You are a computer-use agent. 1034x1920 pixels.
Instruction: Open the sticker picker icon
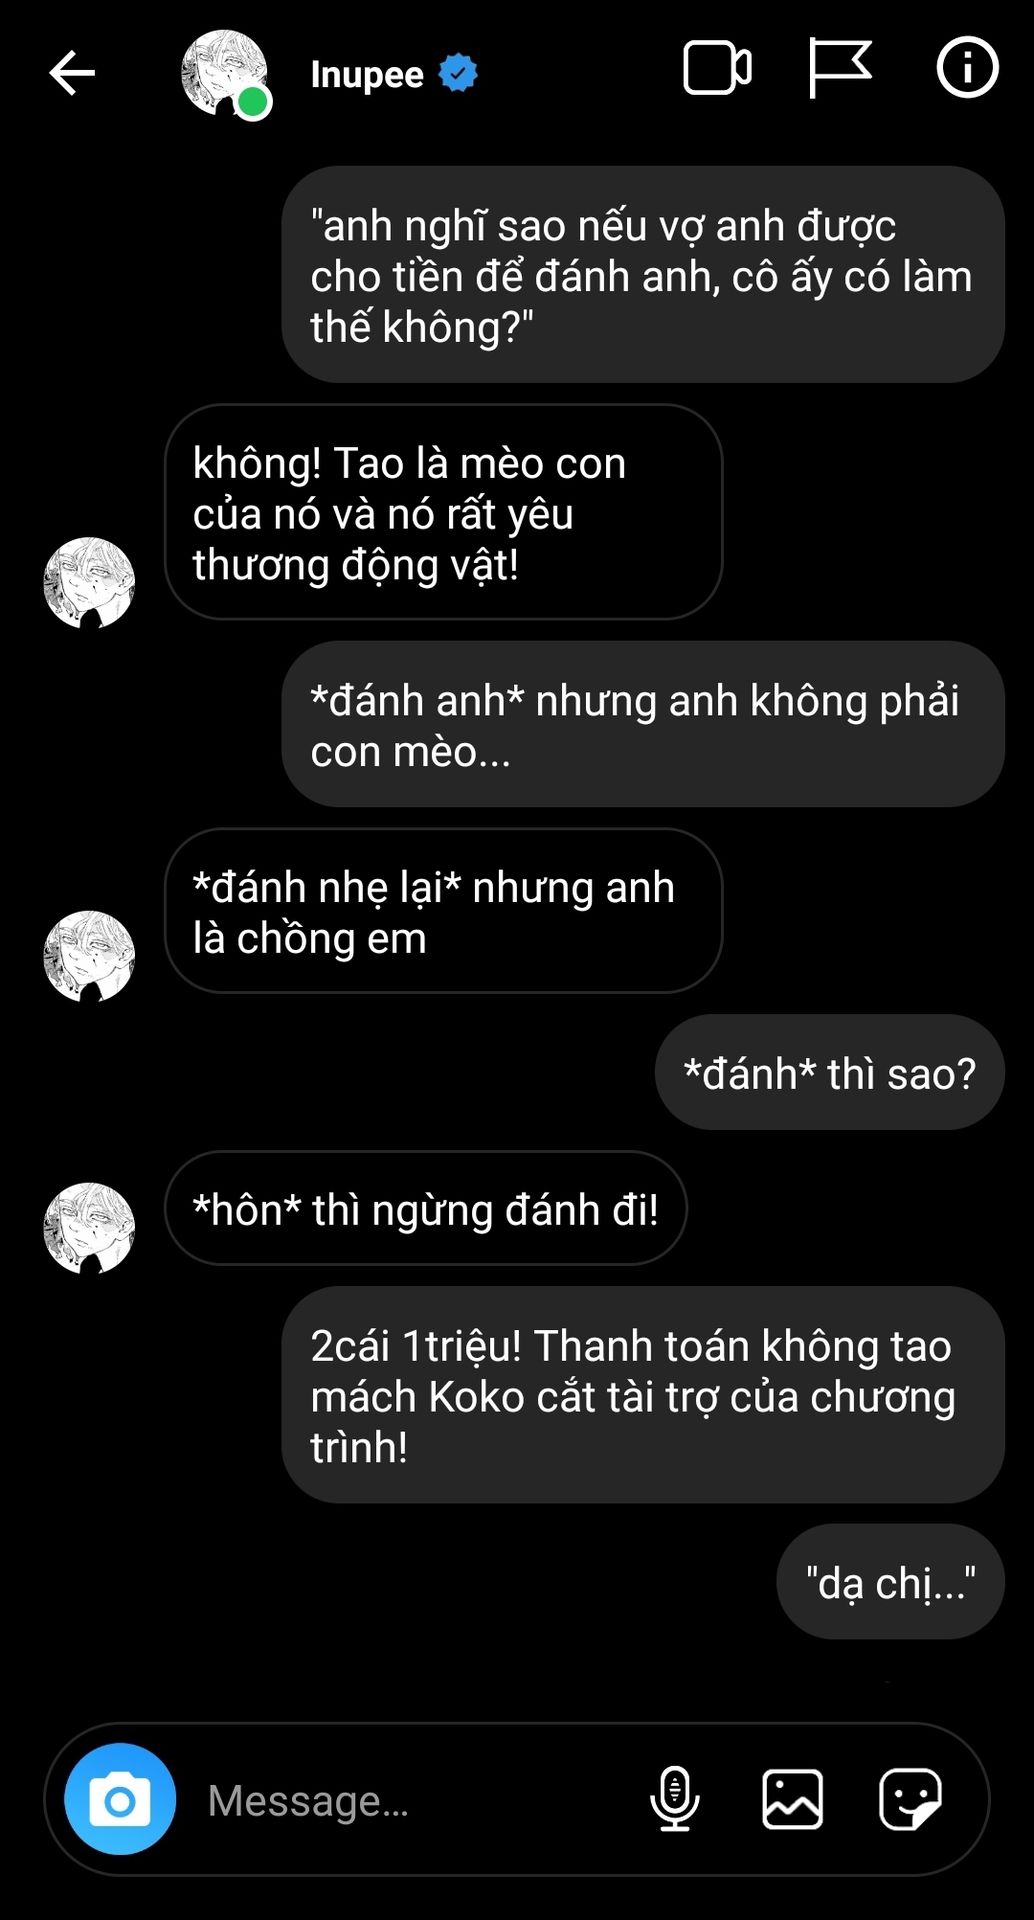910,1799
